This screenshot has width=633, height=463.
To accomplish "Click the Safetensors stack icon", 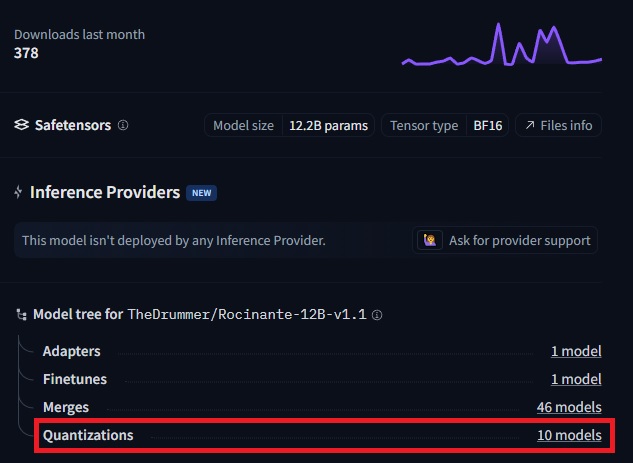I will coord(21,125).
